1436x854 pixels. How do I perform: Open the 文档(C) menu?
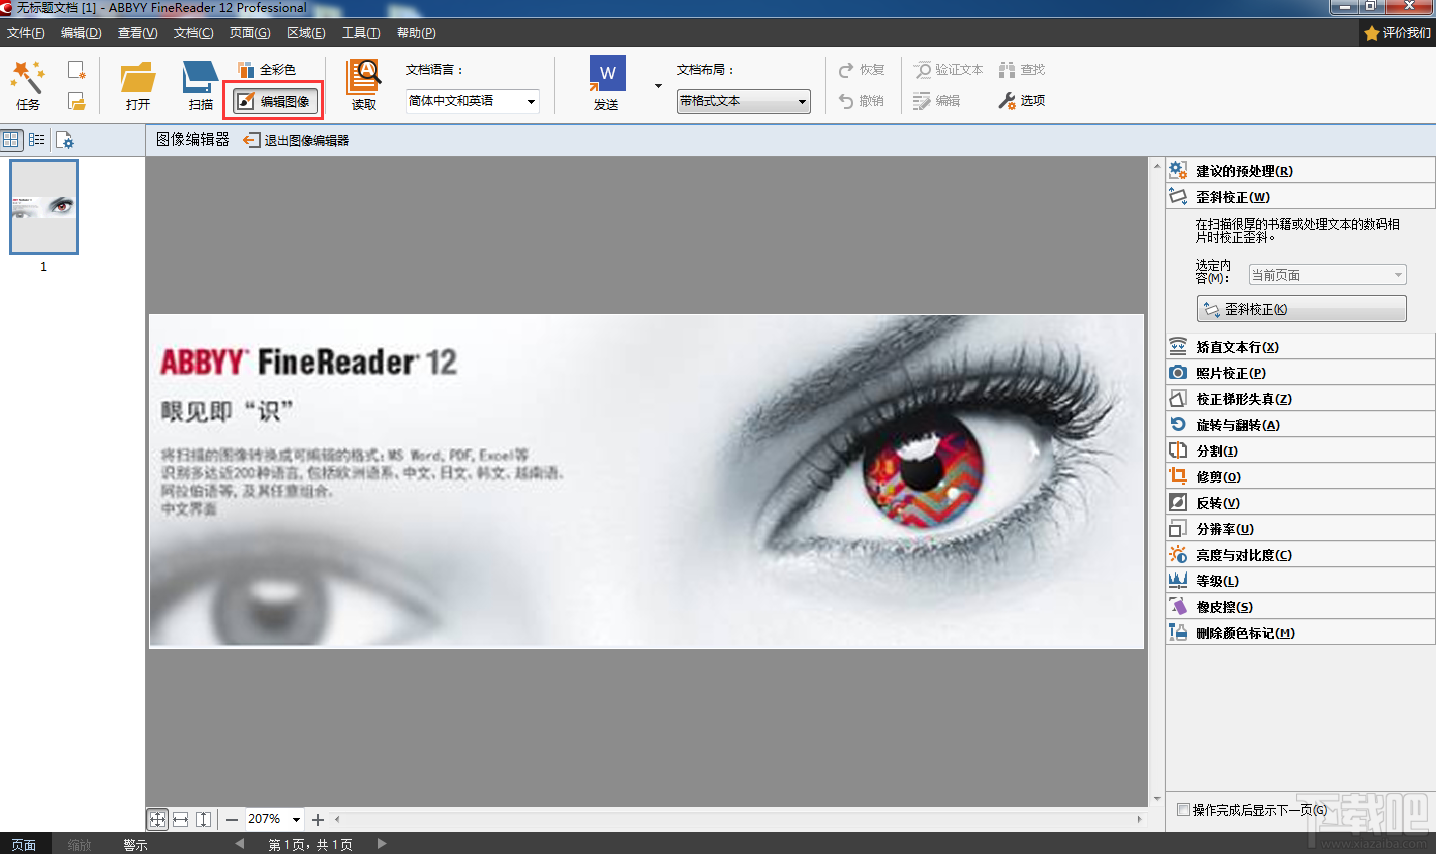194,33
